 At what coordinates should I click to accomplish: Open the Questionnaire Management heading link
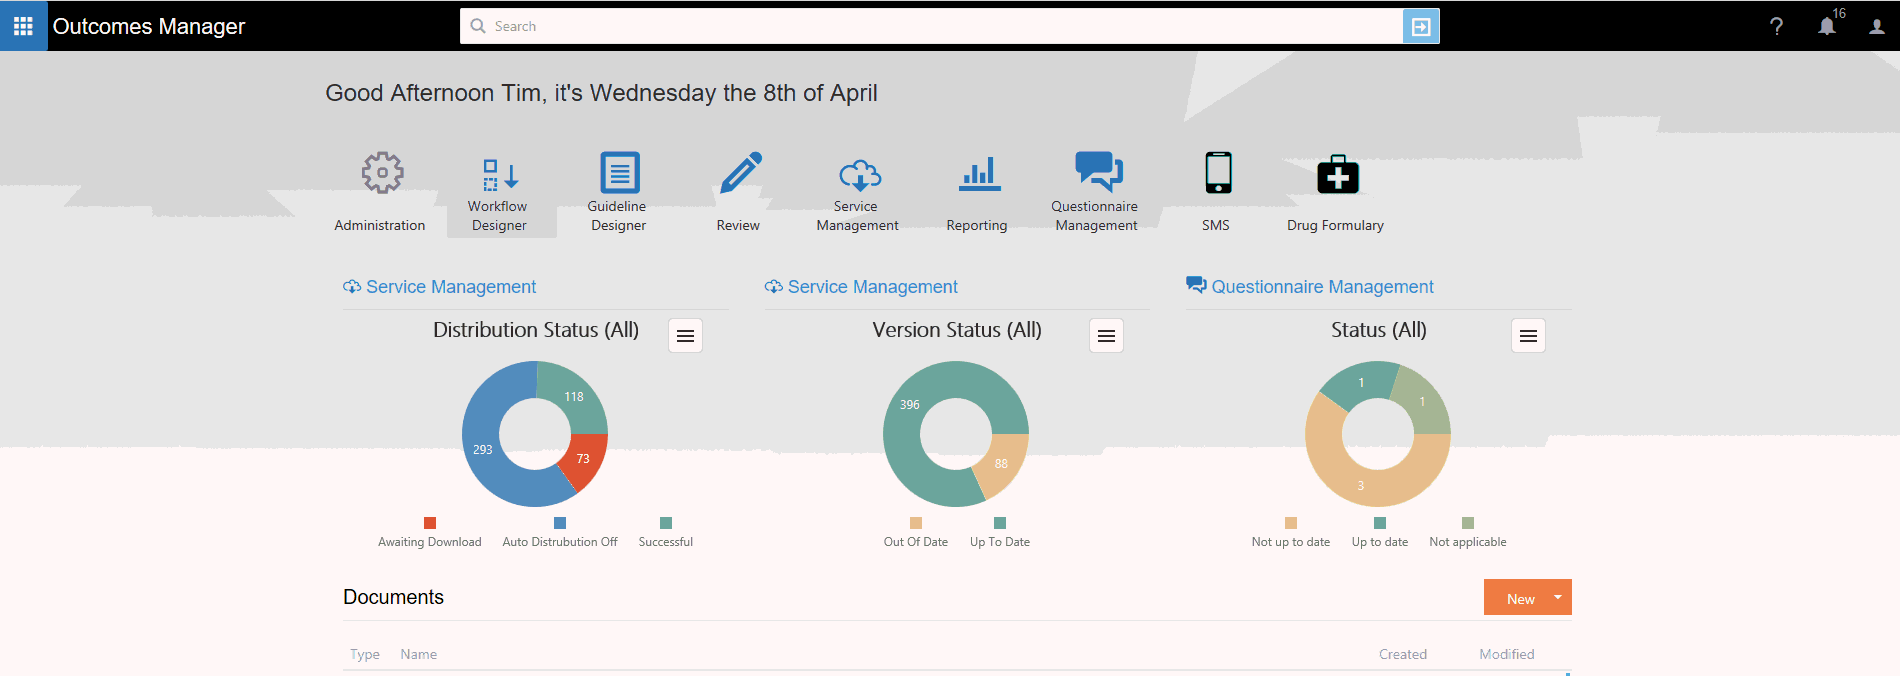coord(1322,287)
